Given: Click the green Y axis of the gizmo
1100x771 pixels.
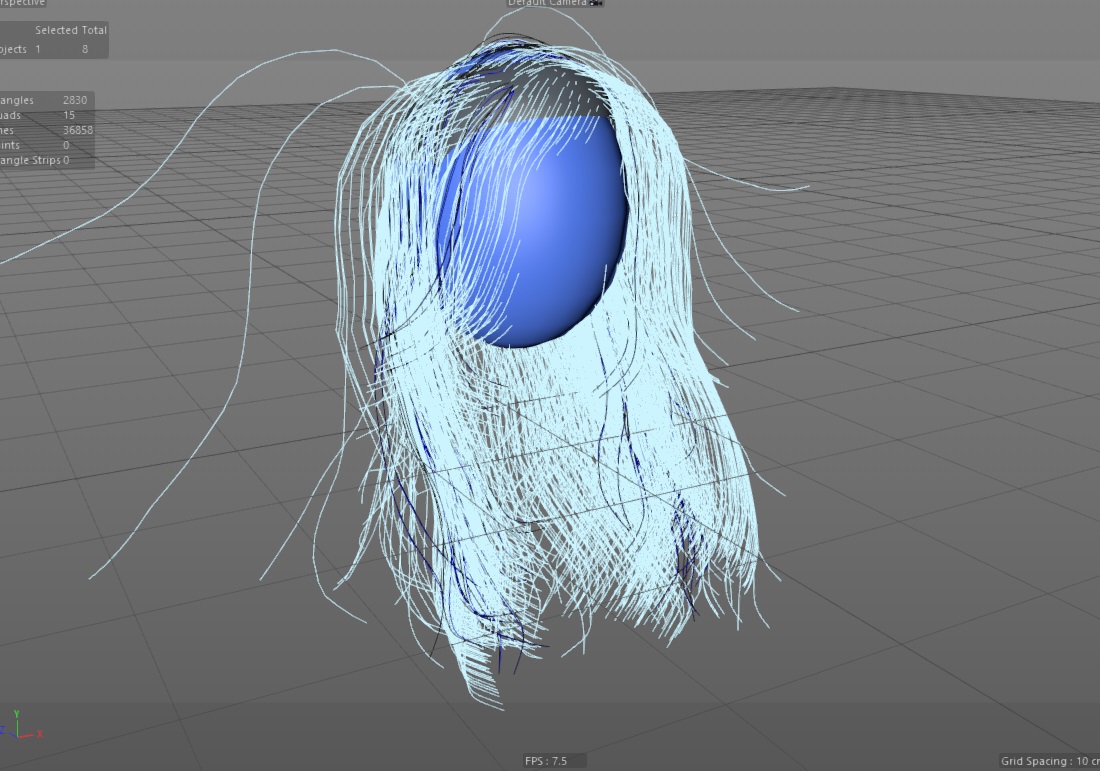Looking at the screenshot, I should coord(14,716).
